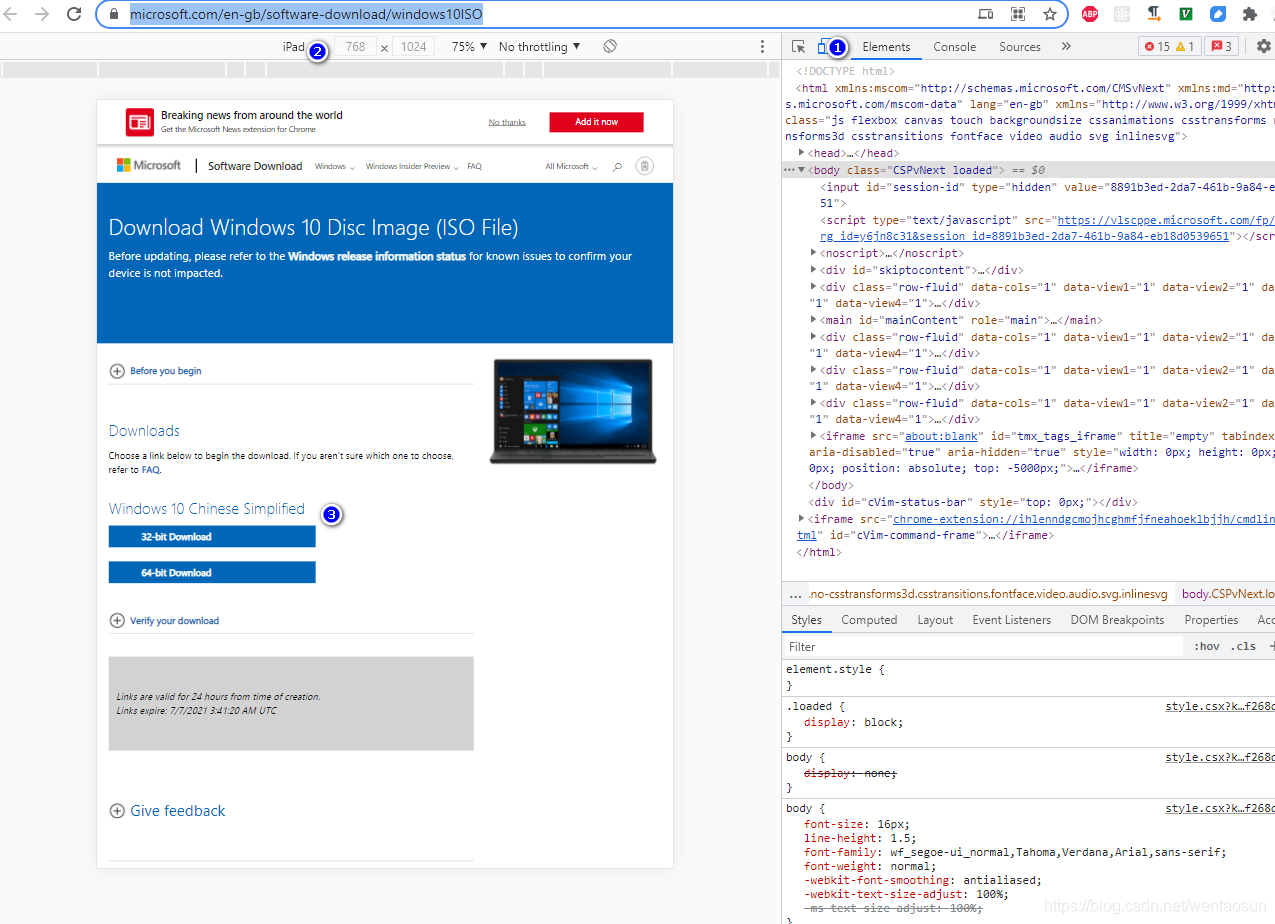Show more DevTools tabs via the chevron
The width and height of the screenshot is (1275, 924).
point(1066,46)
